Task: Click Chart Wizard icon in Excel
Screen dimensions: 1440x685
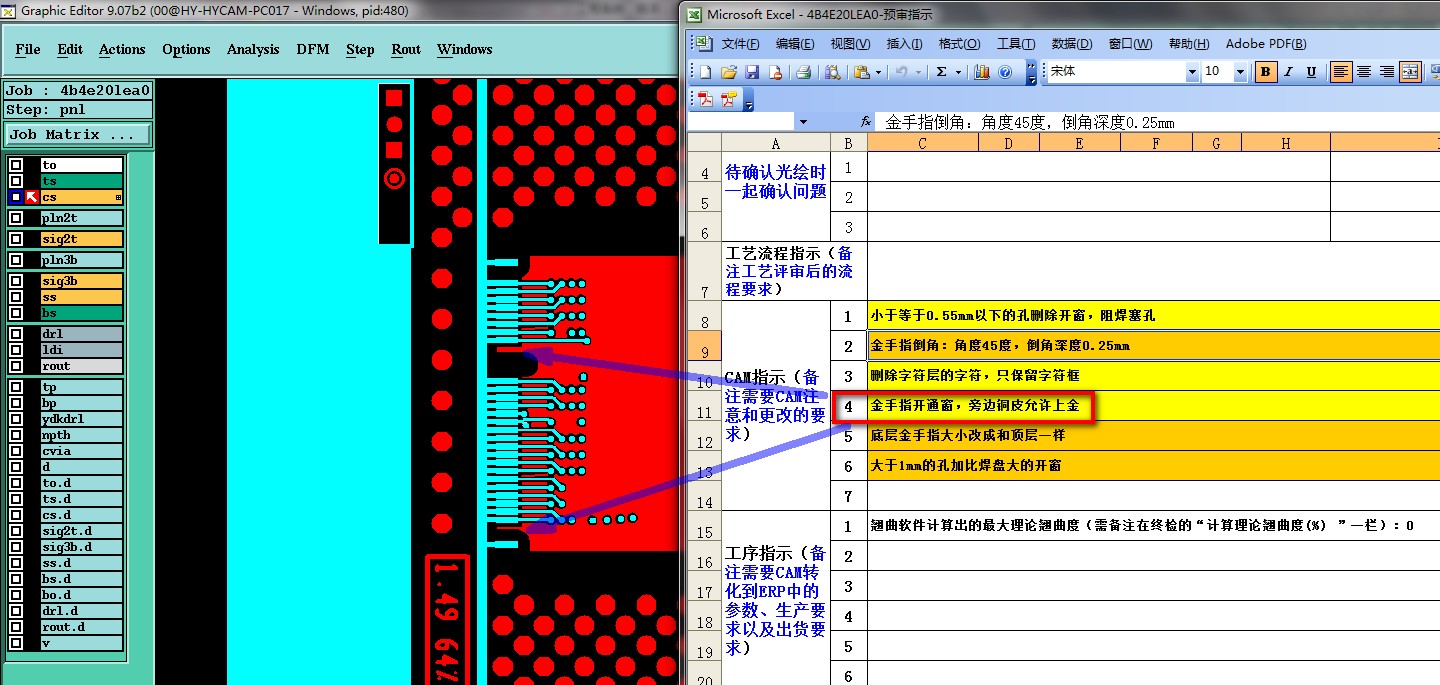Action: [x=981, y=72]
